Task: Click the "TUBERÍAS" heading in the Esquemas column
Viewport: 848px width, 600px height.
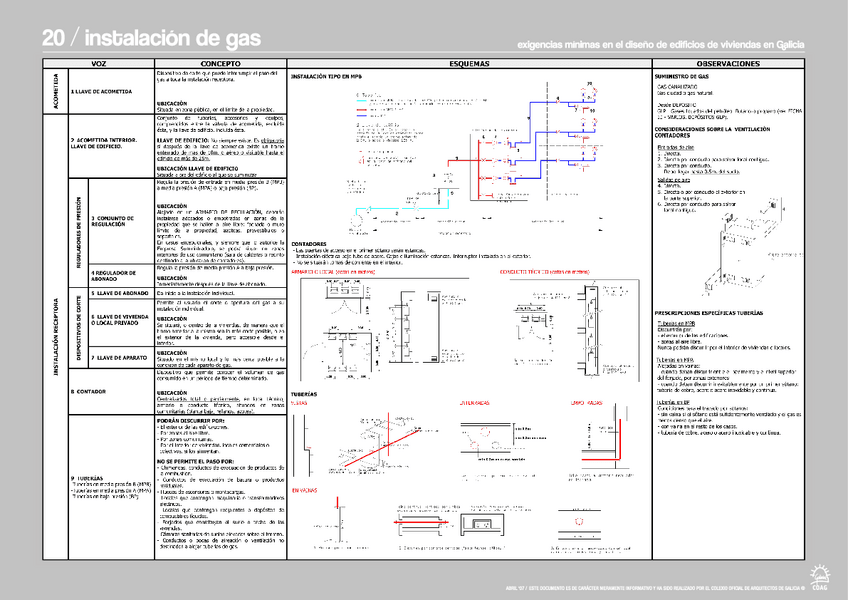Action: tap(304, 394)
